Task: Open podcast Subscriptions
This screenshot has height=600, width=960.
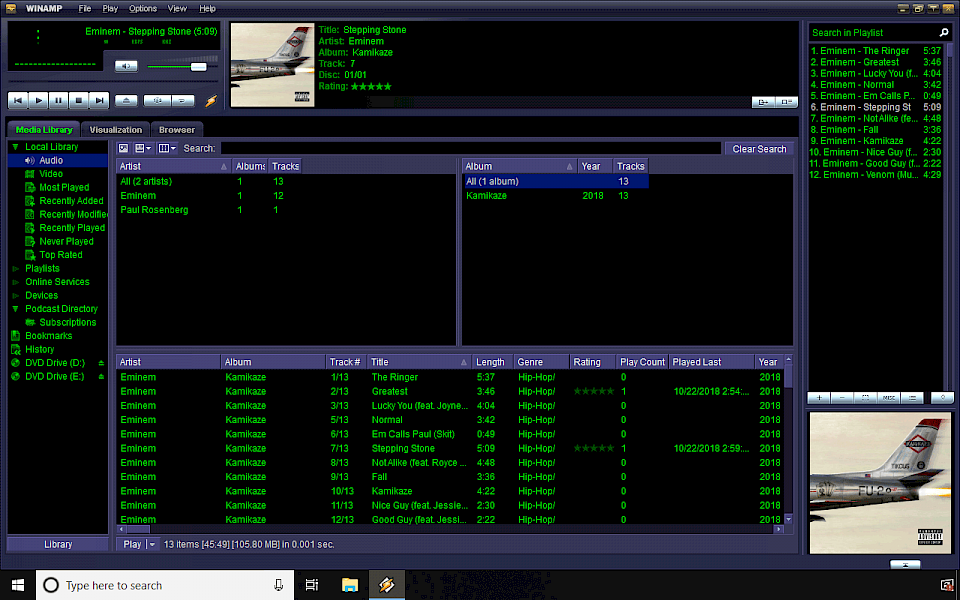Action: 68,323
